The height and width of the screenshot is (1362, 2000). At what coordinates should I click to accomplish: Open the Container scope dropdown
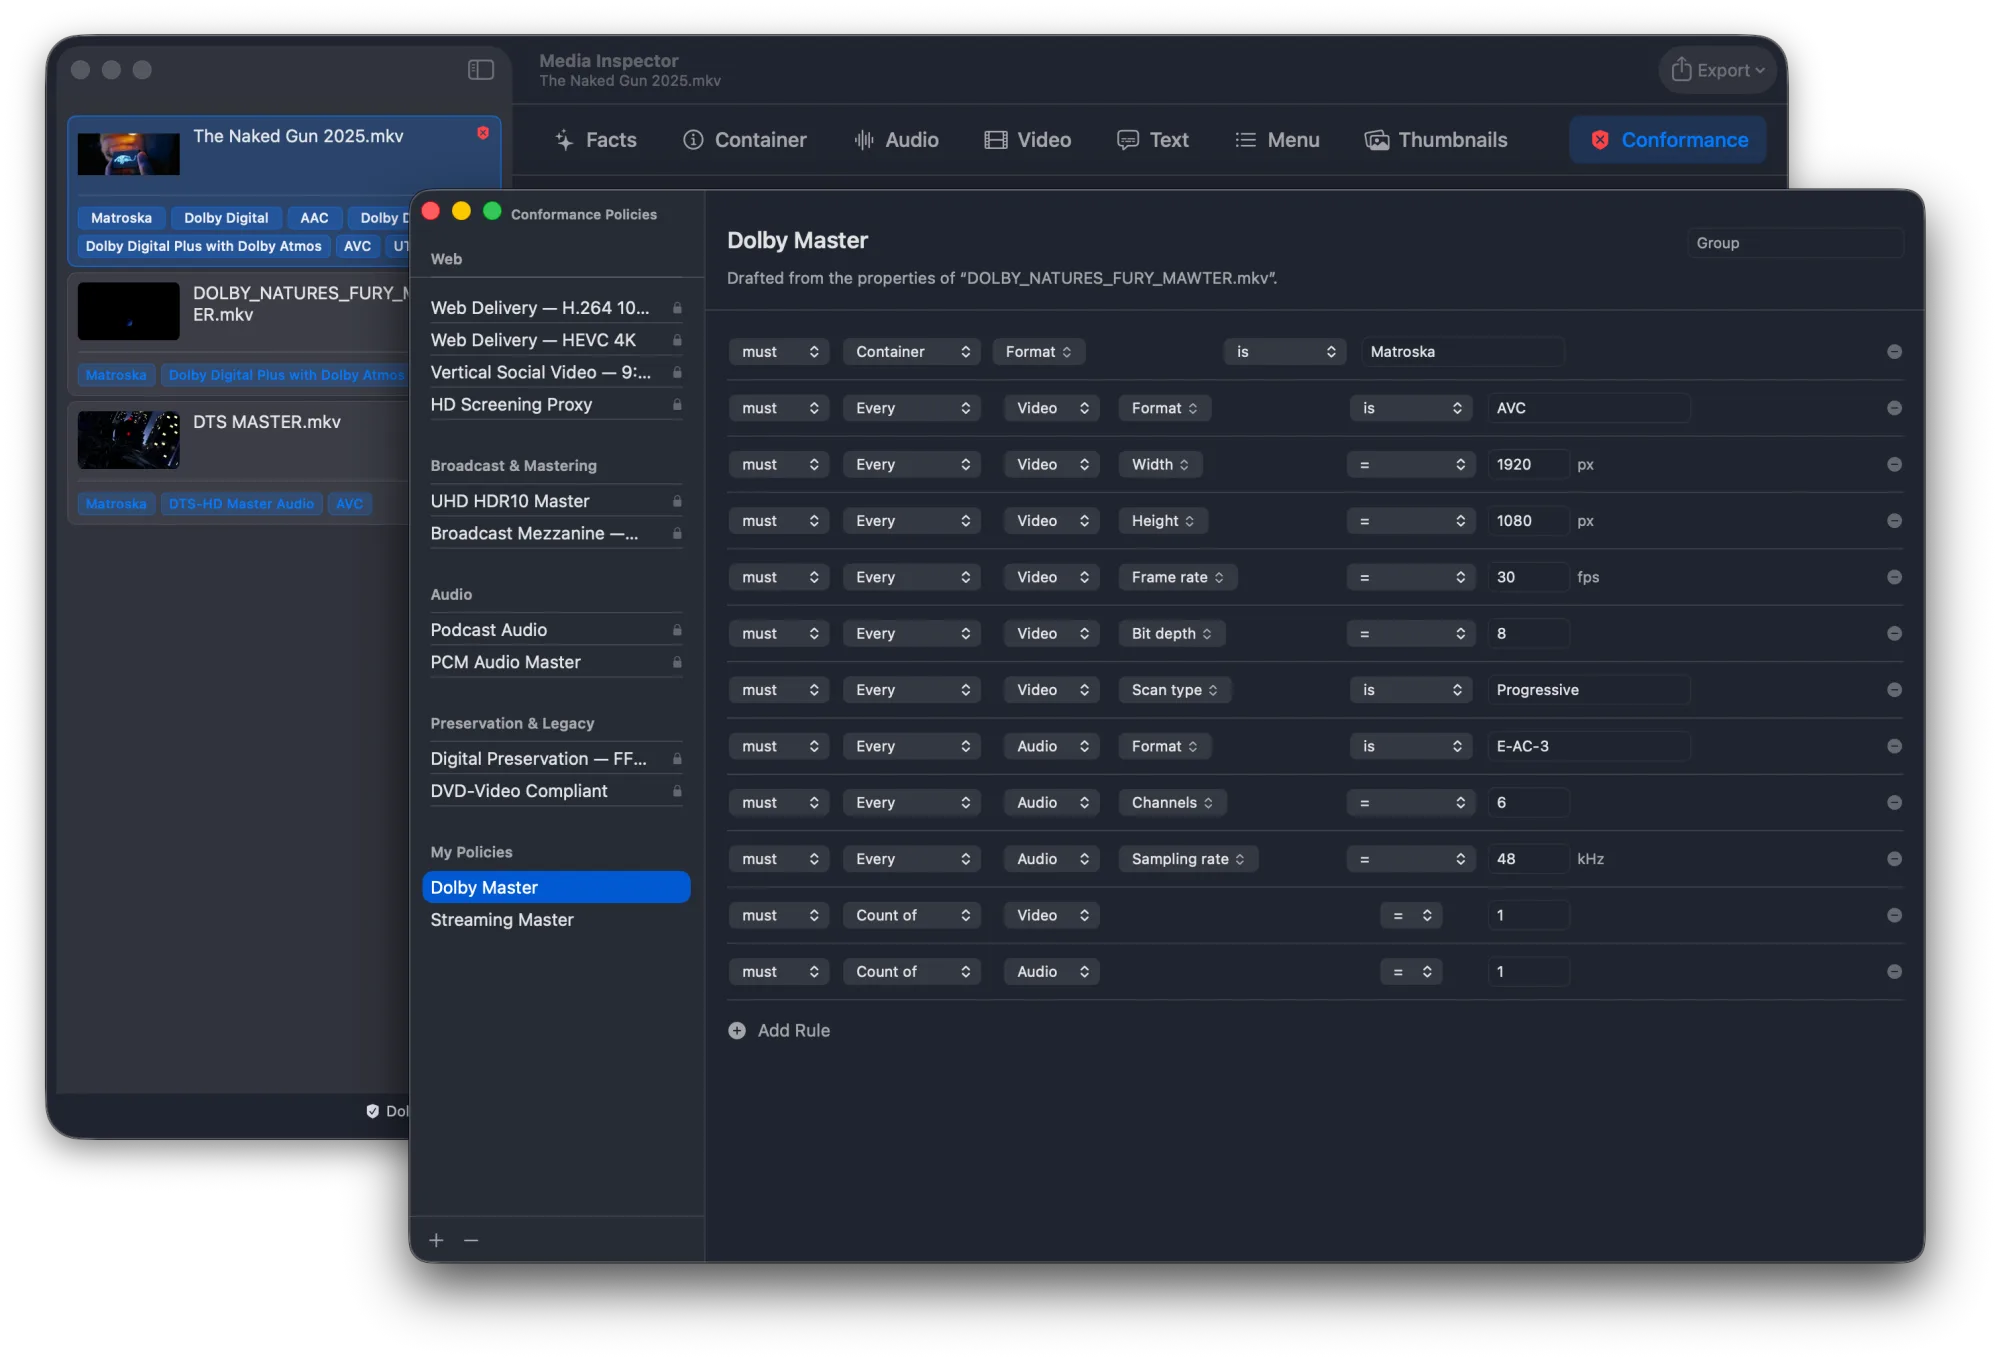pos(912,352)
